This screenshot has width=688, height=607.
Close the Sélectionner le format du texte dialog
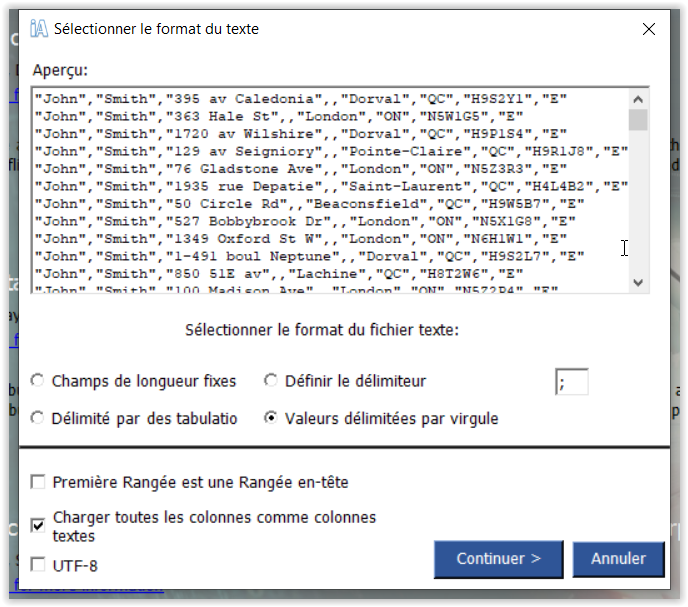[x=649, y=29]
